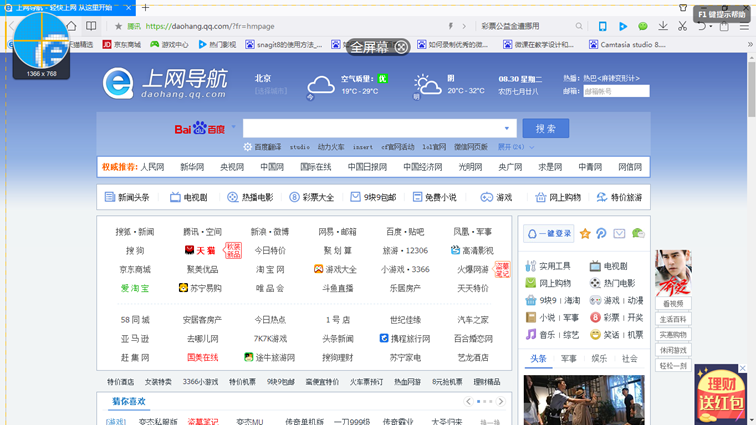756x425 pixels.
Task: Open the 电视剧 TV icon shortcut
Action: [189, 197]
